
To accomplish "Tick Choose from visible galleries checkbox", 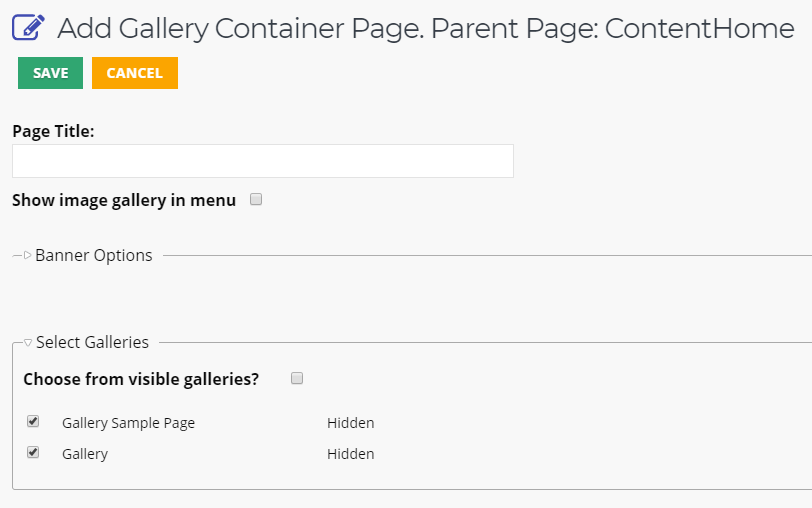I will point(297,379).
